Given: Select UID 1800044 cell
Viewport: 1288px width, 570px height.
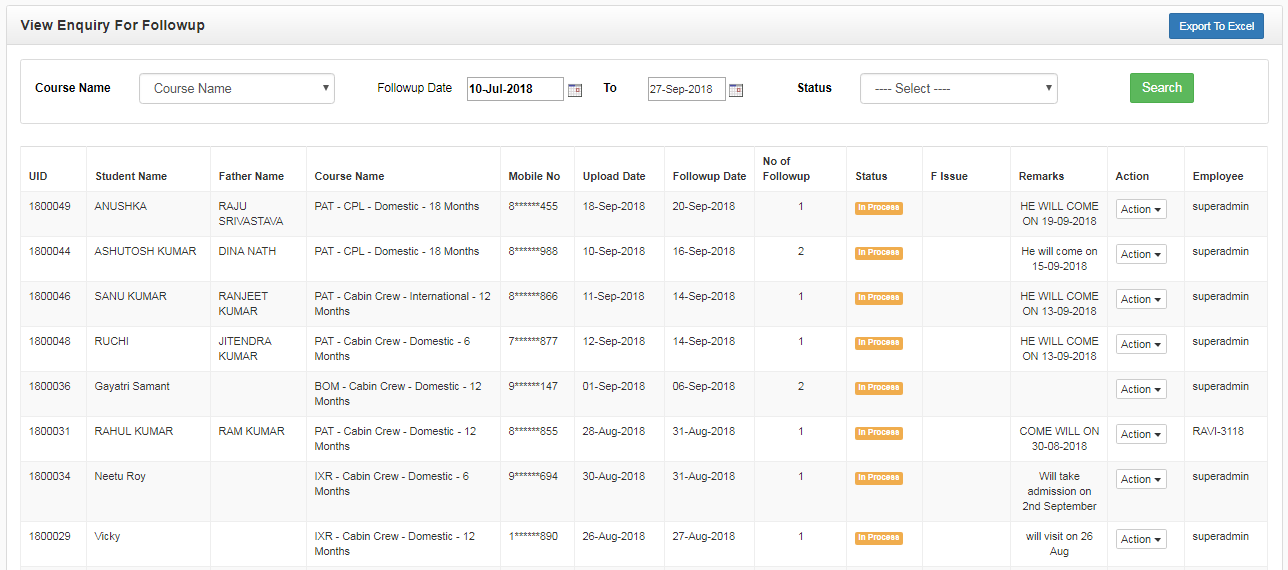Looking at the screenshot, I should coord(50,251).
